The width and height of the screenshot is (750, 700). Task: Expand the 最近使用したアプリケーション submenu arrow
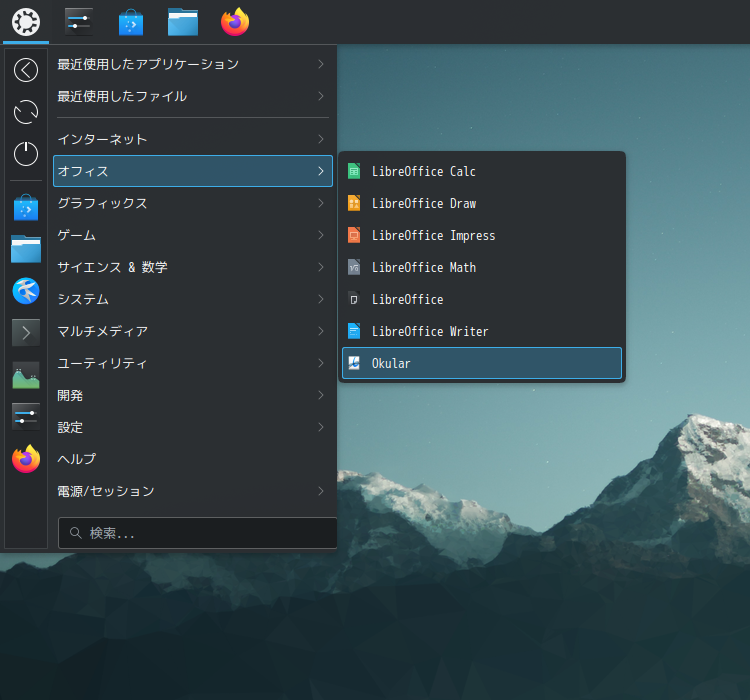click(321, 64)
